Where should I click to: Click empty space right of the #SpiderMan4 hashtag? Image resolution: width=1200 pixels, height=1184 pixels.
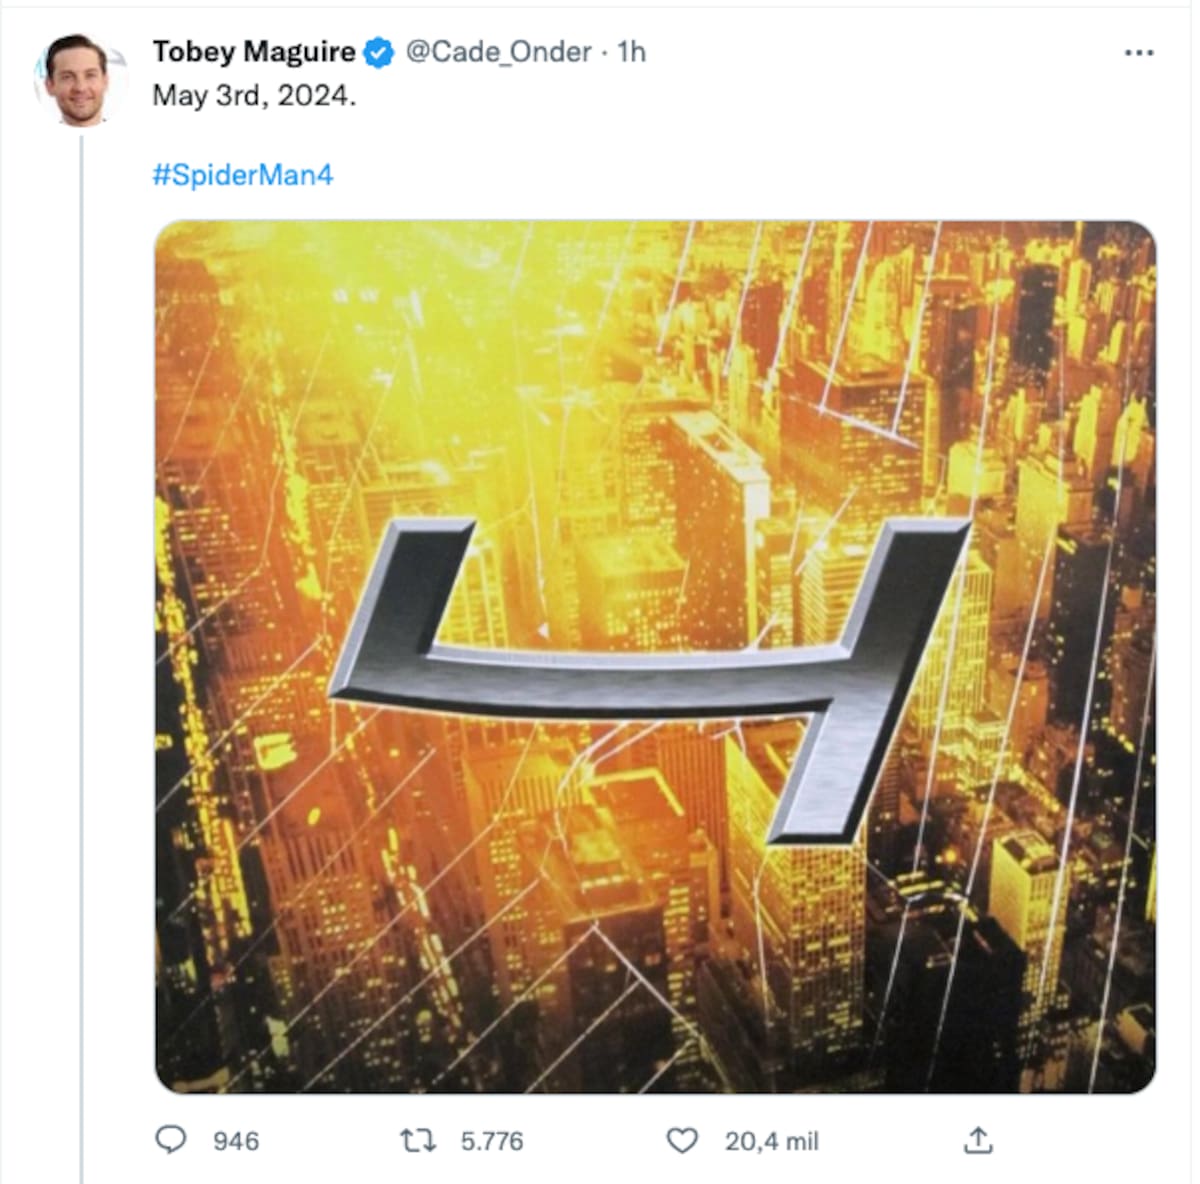(700, 175)
